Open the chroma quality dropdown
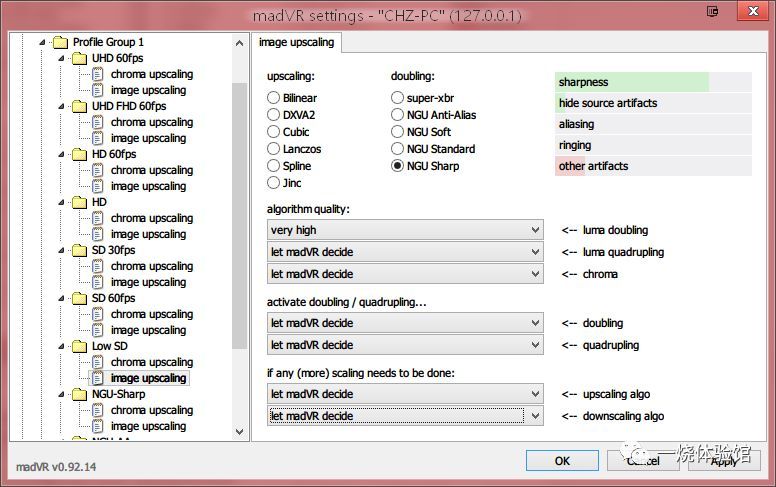 coord(405,274)
